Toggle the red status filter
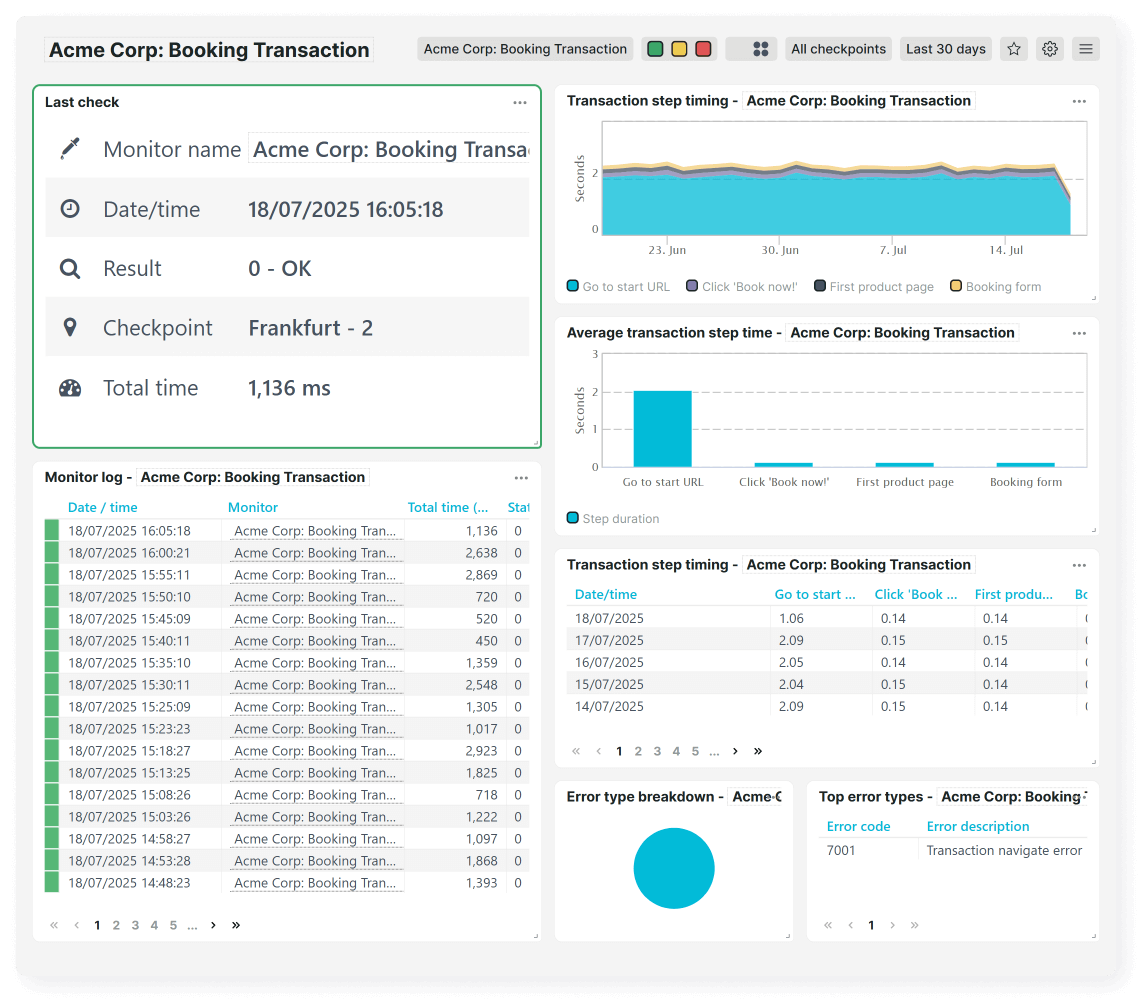The height and width of the screenshot is (1008, 1148). tap(703, 49)
